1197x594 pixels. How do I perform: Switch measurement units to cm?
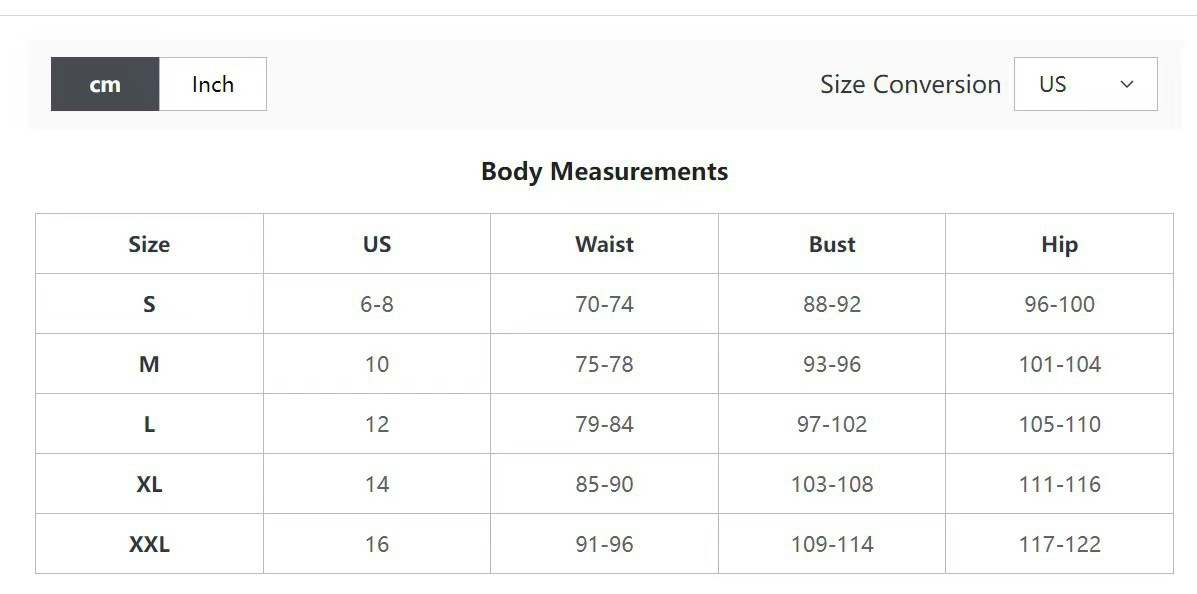[105, 84]
